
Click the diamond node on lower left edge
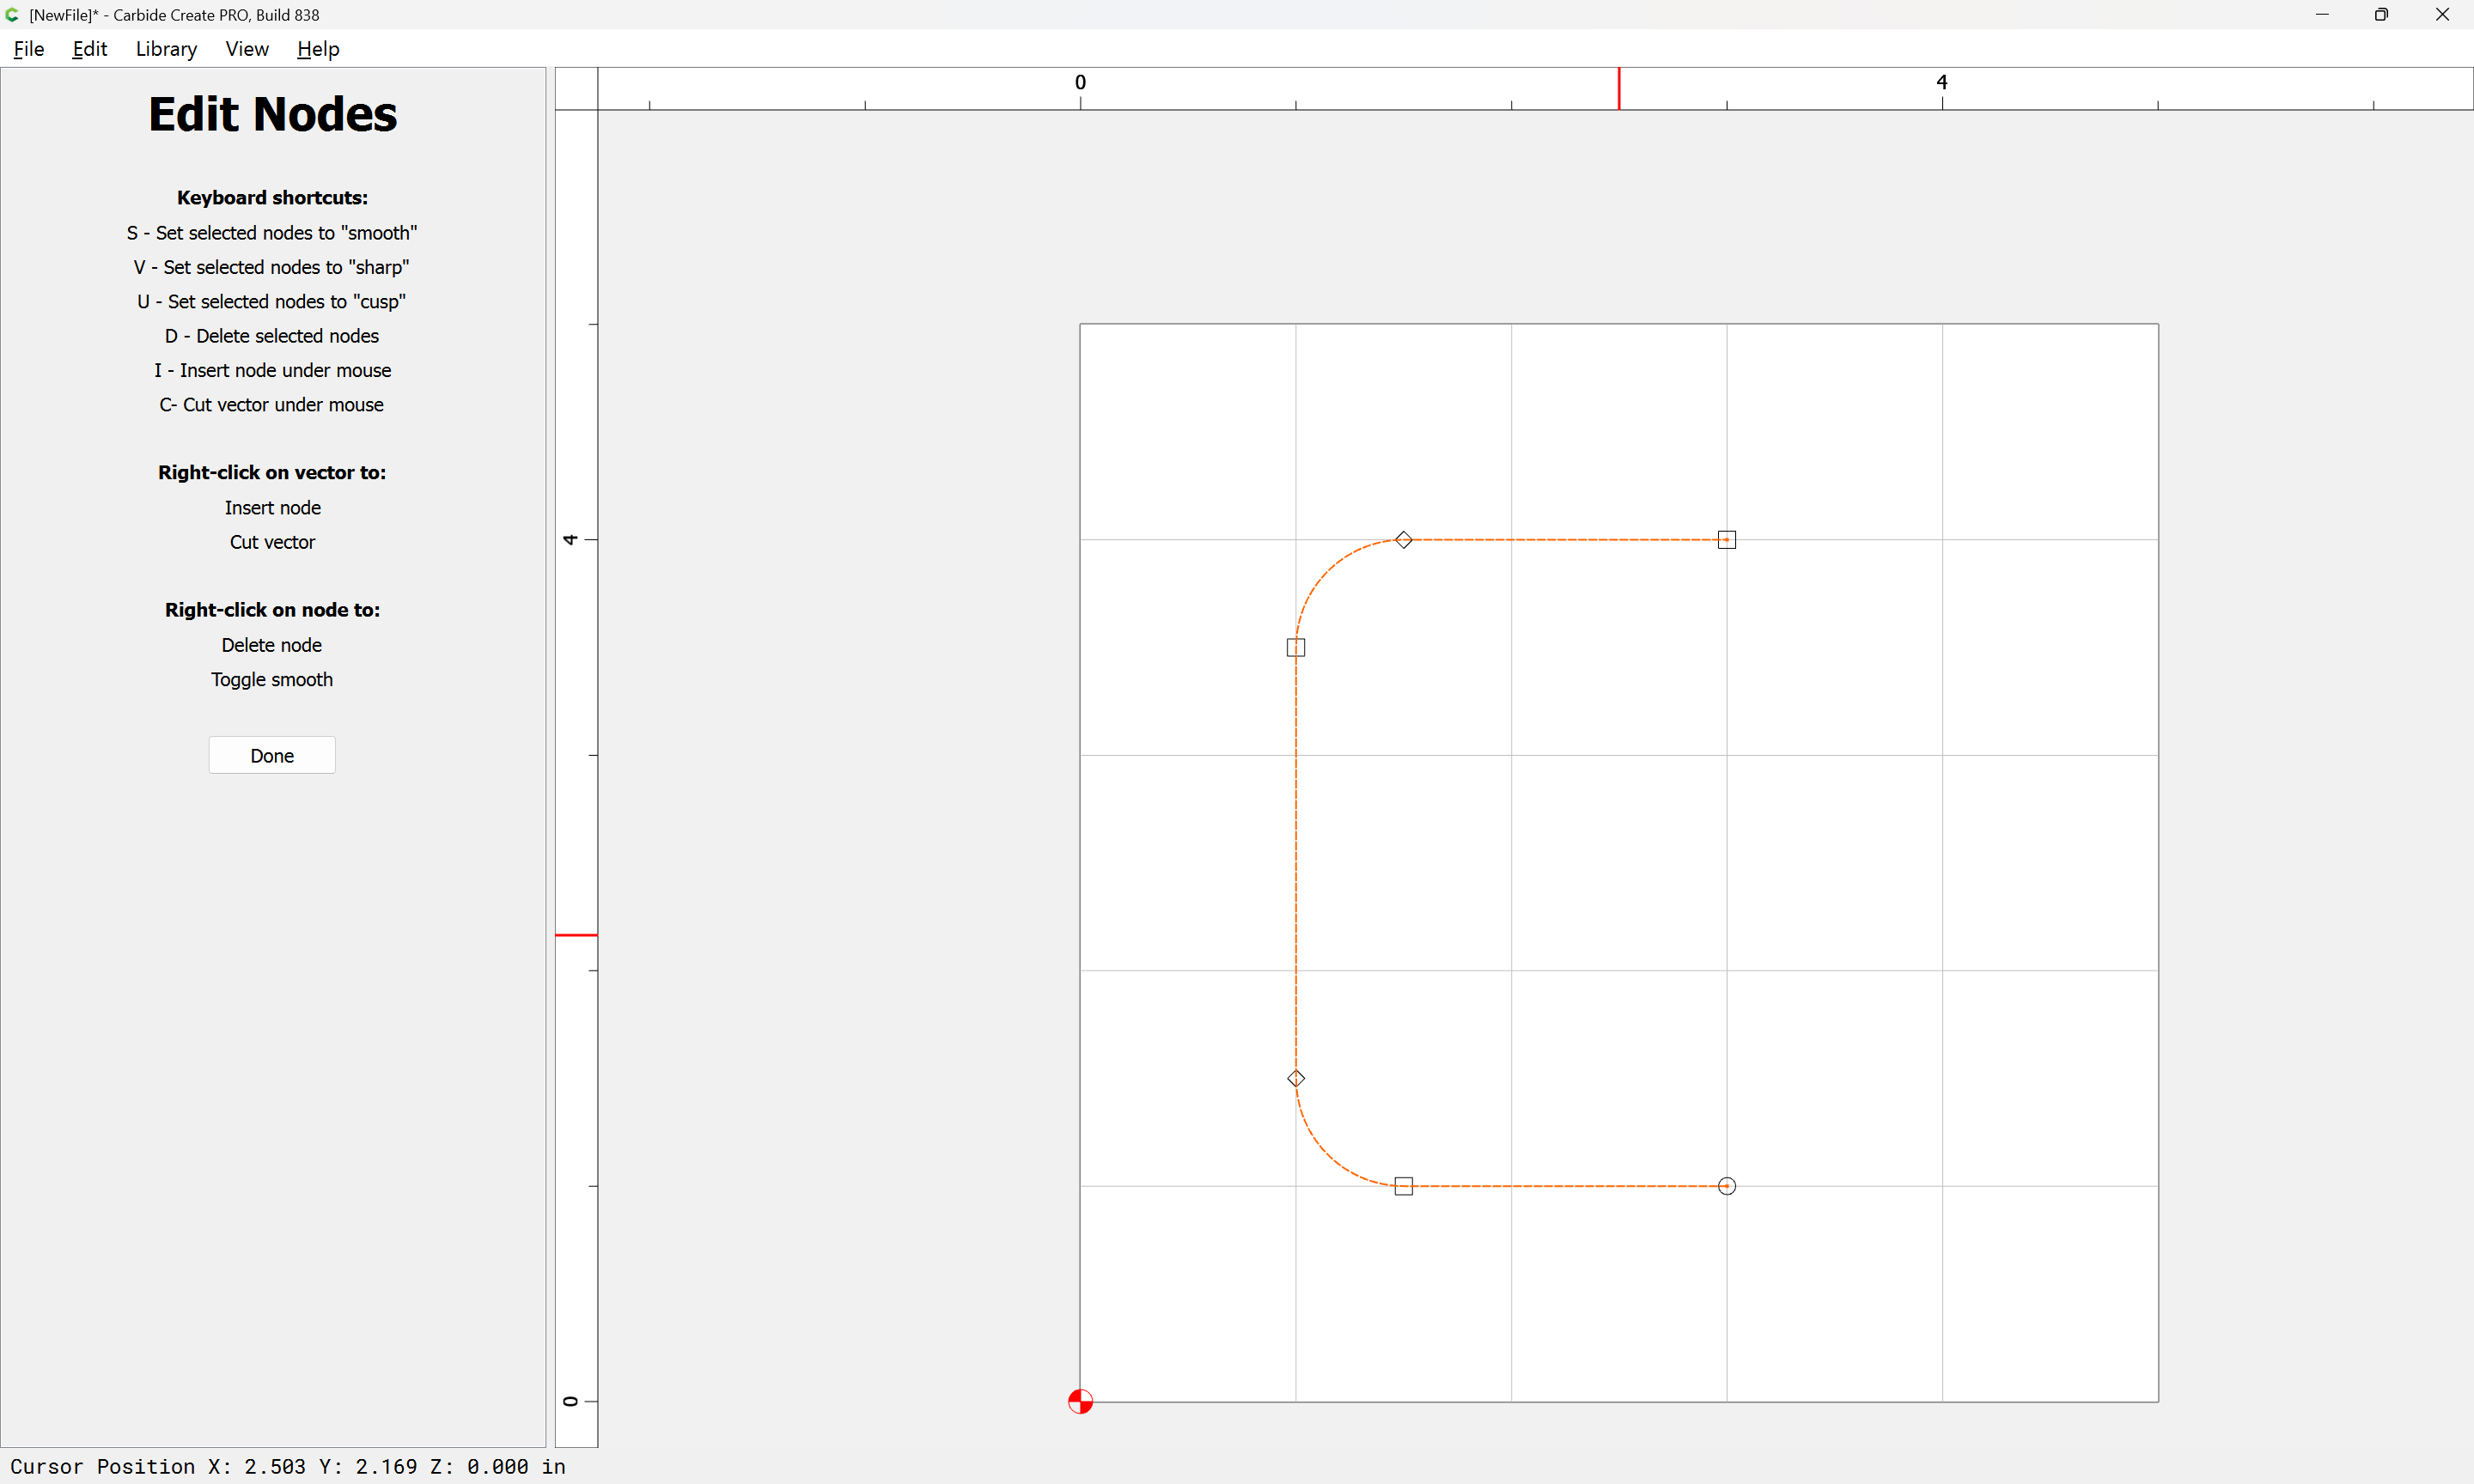(x=1295, y=1078)
